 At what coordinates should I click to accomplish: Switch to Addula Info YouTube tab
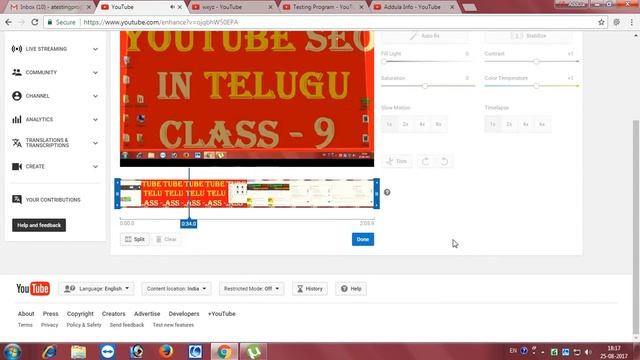click(413, 7)
